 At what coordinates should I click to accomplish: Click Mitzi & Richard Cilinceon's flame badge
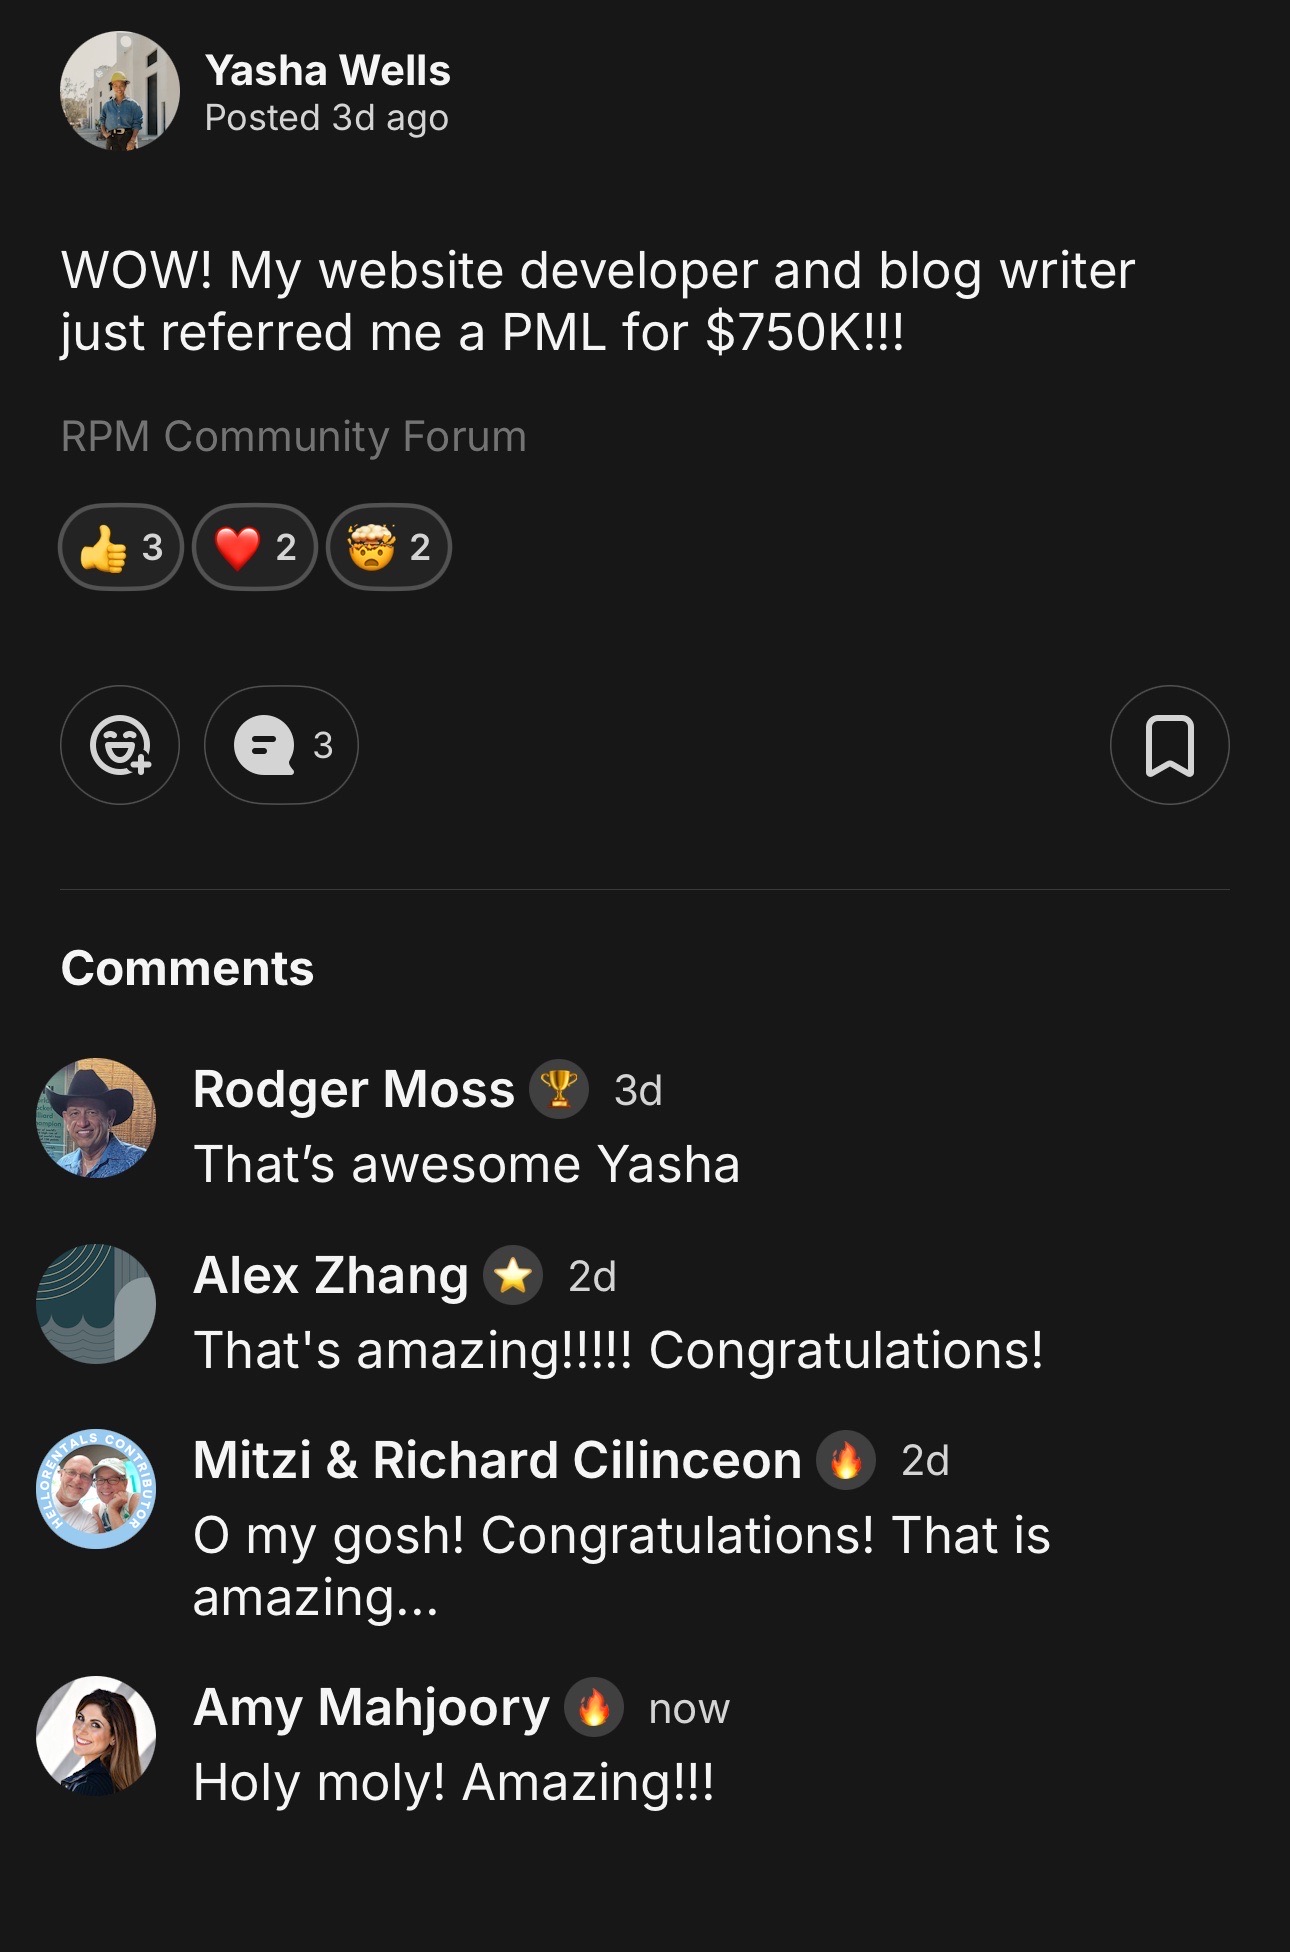tap(846, 1460)
